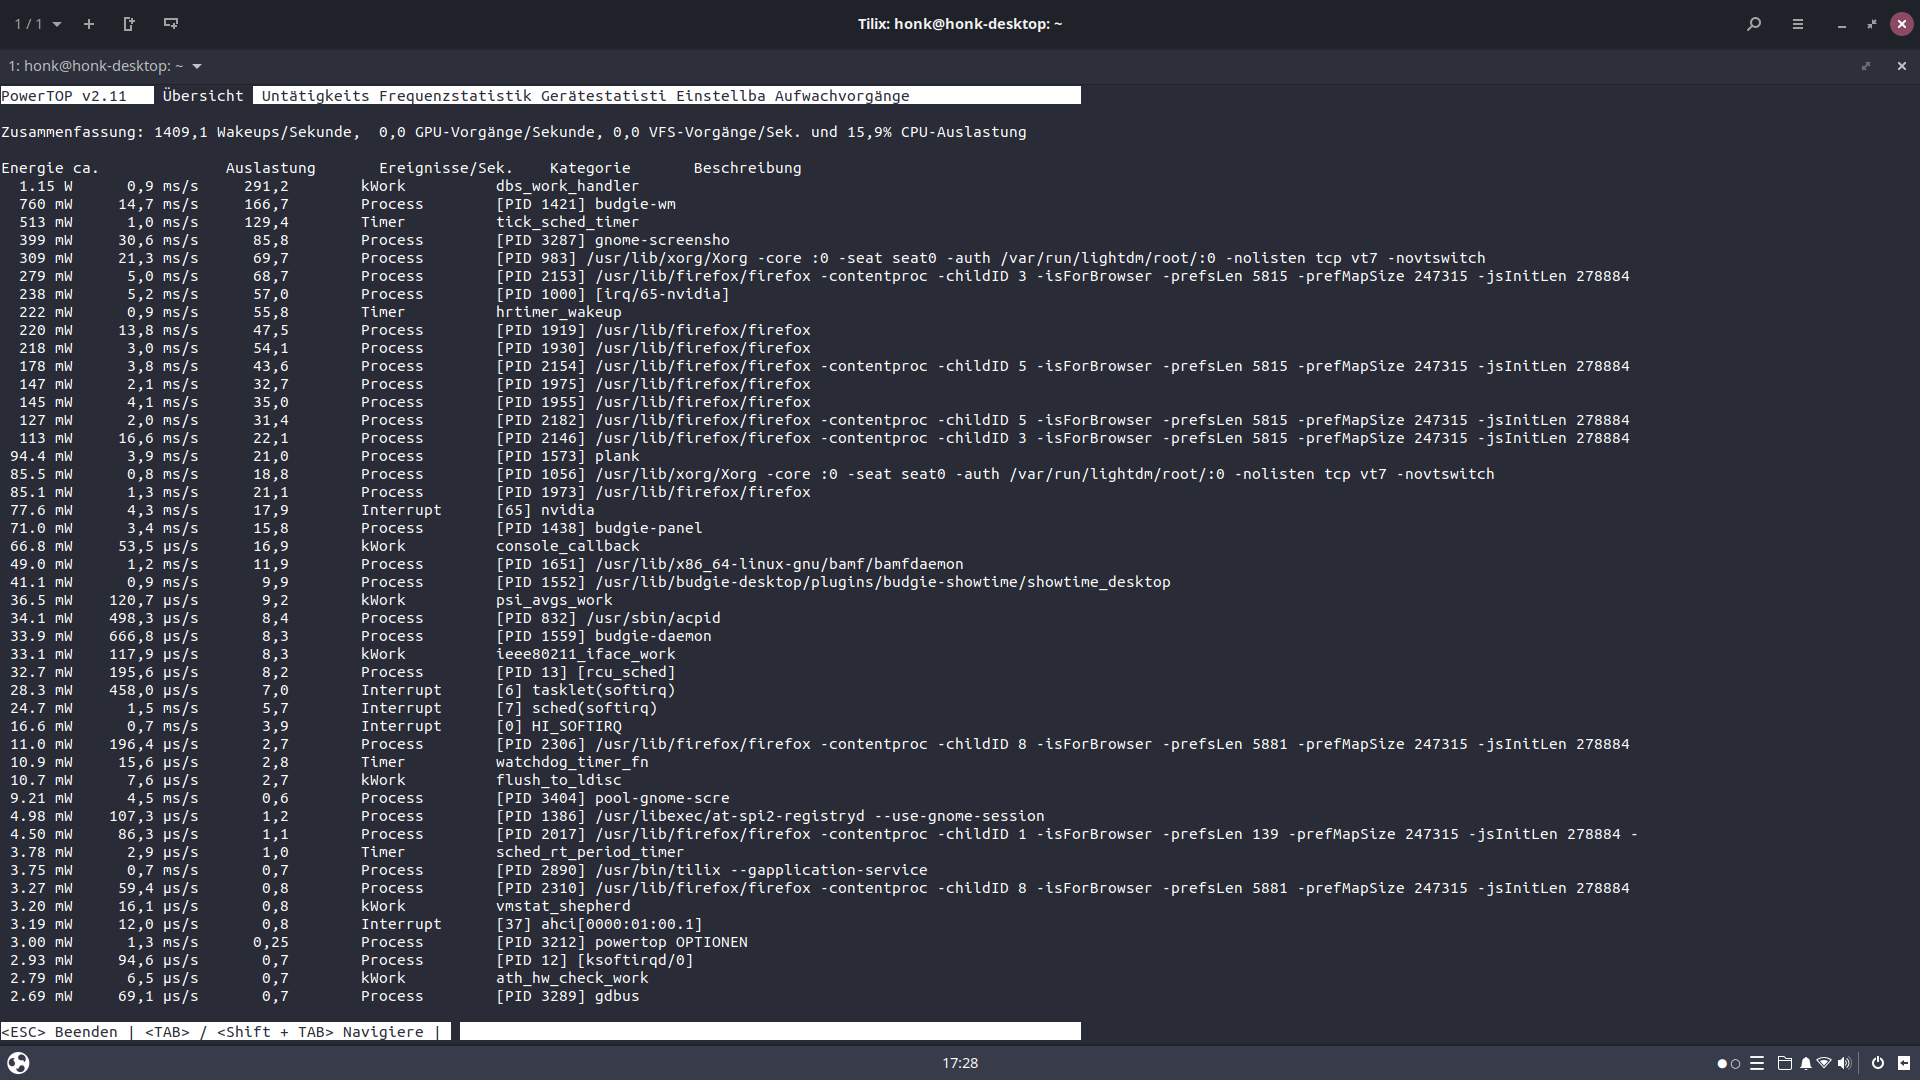The image size is (1920, 1080).
Task: Click the PowerTOP v2.11 label
Action: coord(64,96)
